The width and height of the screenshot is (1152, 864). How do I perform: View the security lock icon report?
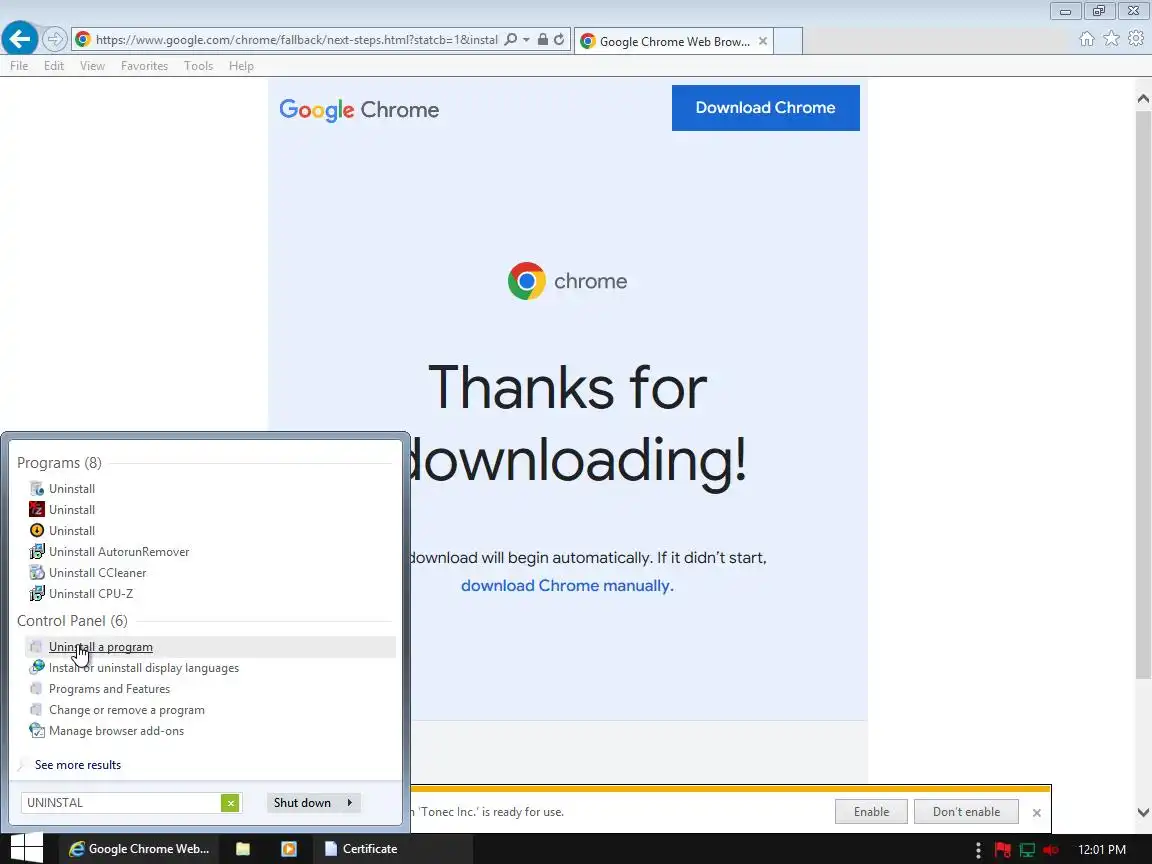pyautogui.click(x=543, y=40)
